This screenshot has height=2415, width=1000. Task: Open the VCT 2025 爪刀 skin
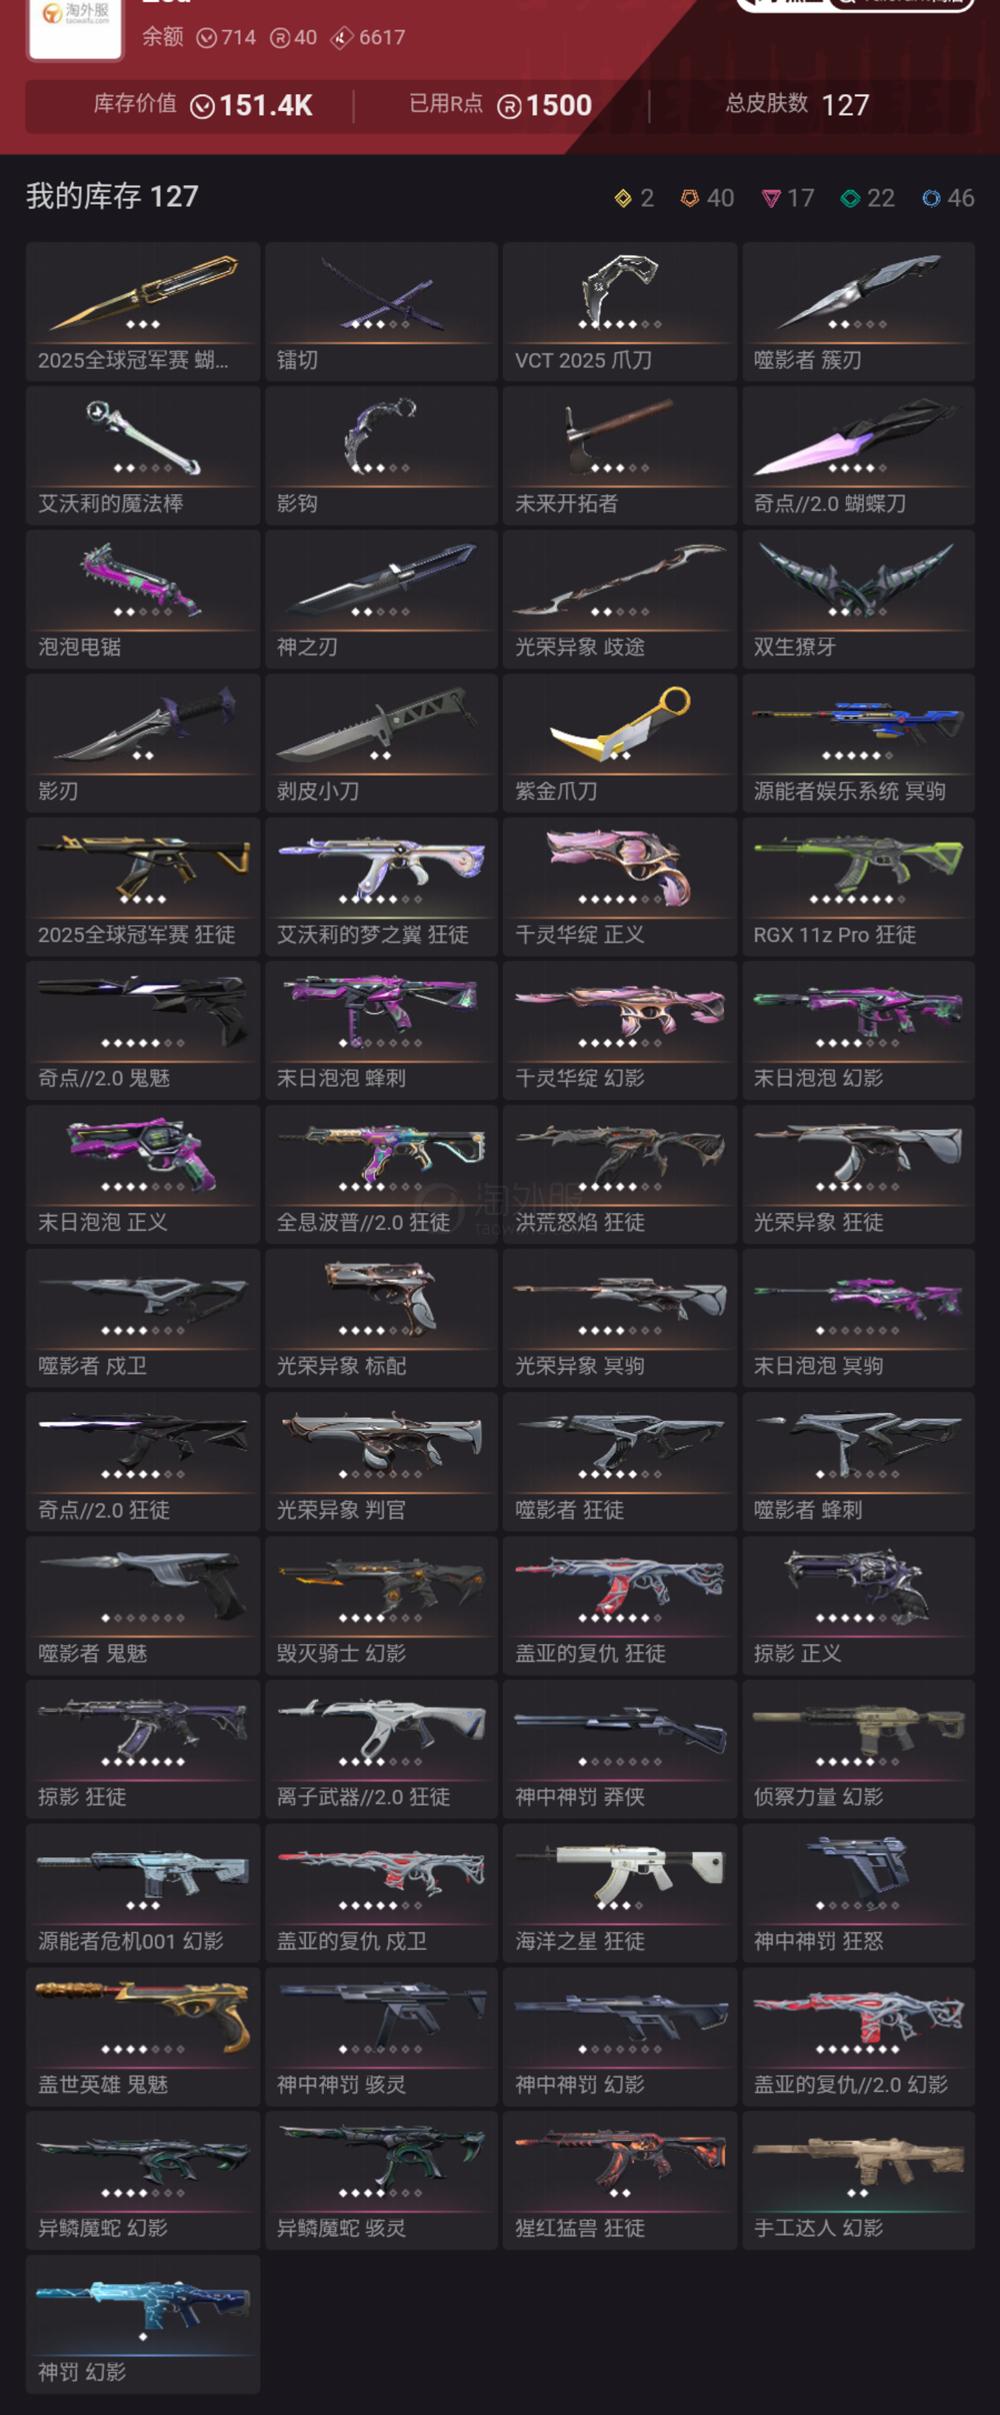click(x=620, y=311)
